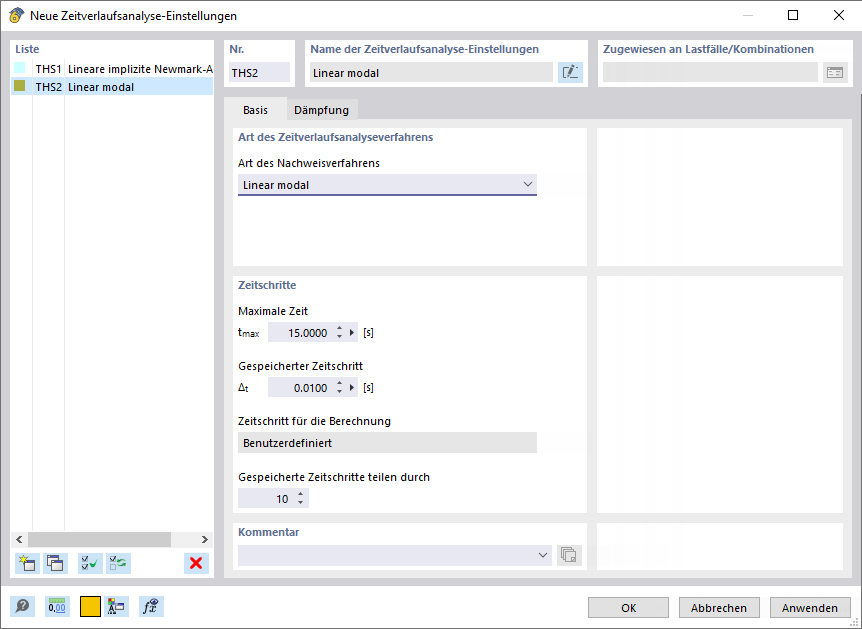Open the fx formula function icon

click(x=151, y=606)
